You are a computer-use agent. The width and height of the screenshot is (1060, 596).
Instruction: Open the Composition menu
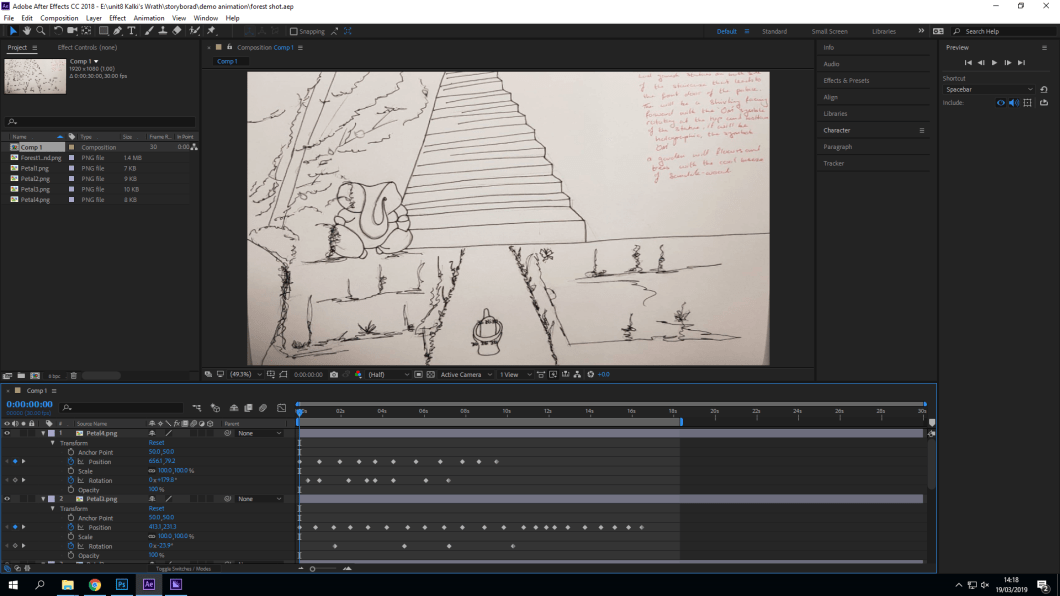point(59,17)
